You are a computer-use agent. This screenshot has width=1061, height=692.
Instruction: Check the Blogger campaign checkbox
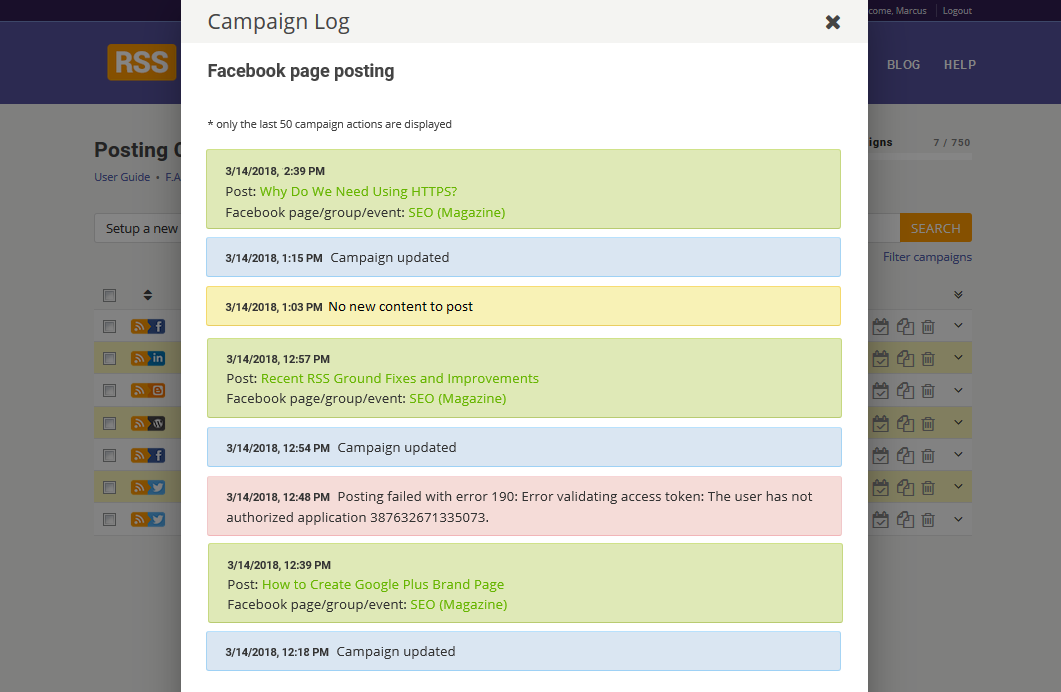pyautogui.click(x=110, y=390)
